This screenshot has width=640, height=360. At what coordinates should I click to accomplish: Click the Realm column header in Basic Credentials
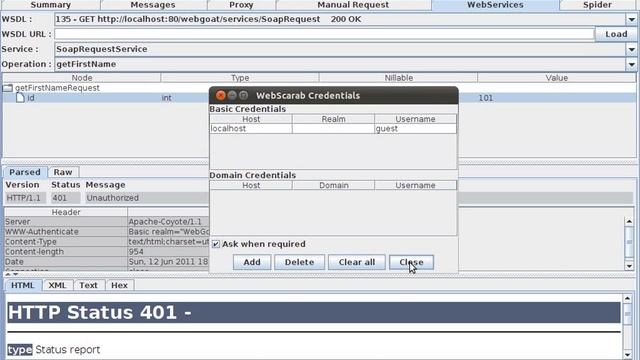(333, 119)
